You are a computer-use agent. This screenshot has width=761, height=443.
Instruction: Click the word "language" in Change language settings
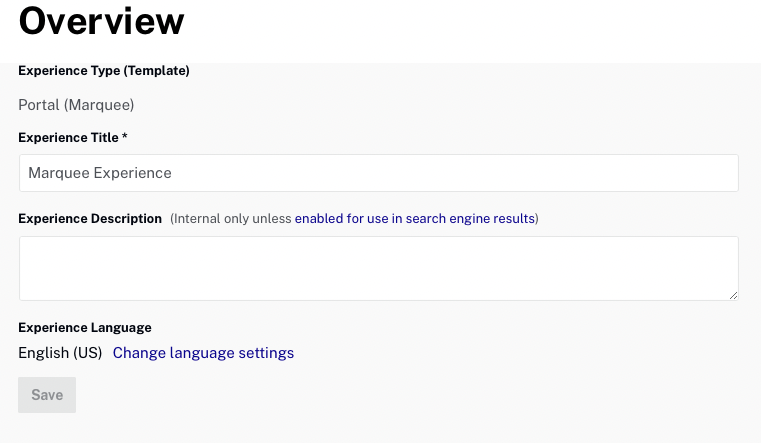202,353
